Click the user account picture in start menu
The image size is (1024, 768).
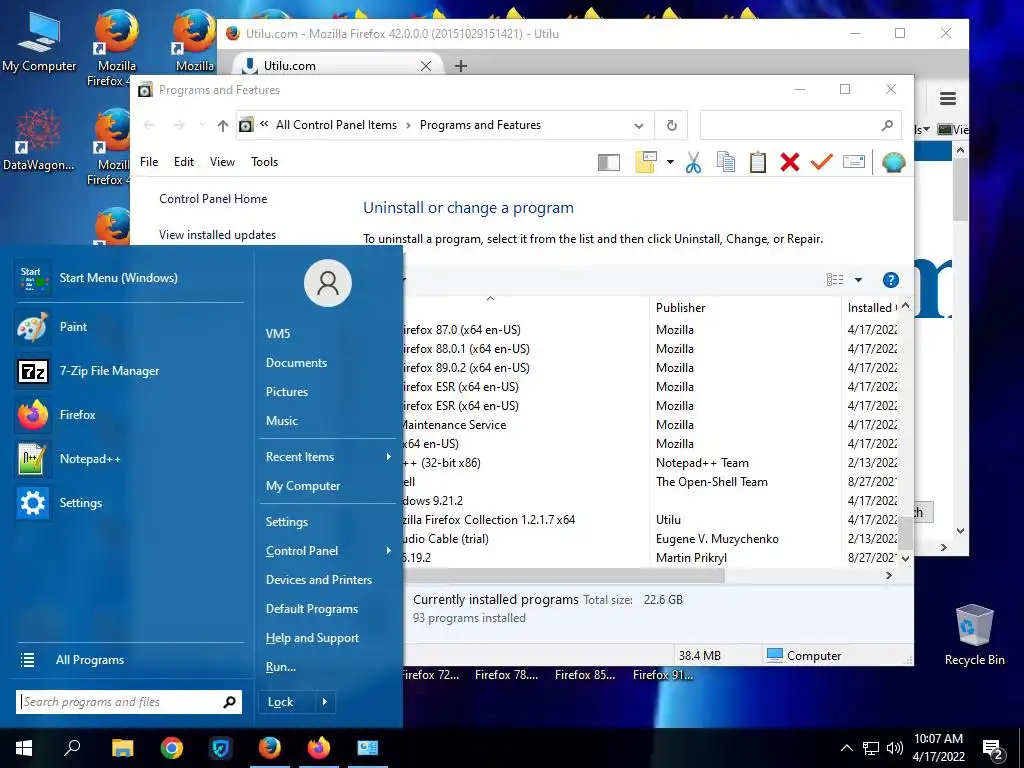click(328, 283)
